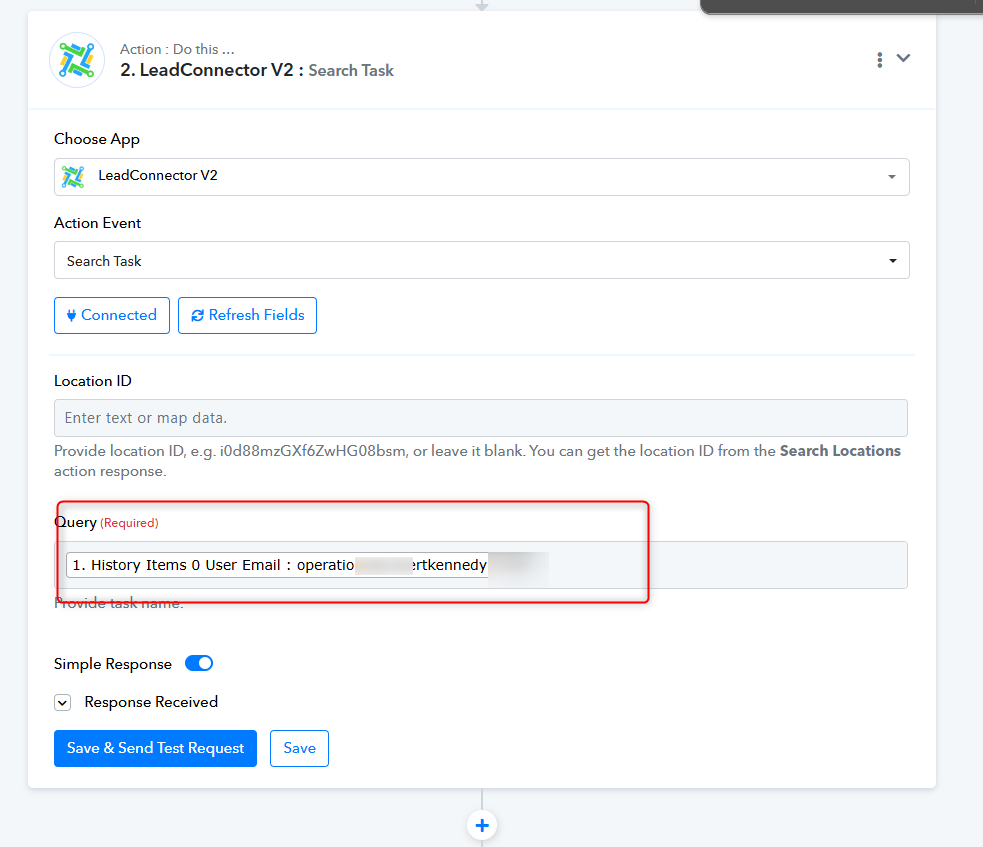Click the step title "2. LeadConnector V2 : Search Task"
Screen dimensions: 983x847
point(257,70)
